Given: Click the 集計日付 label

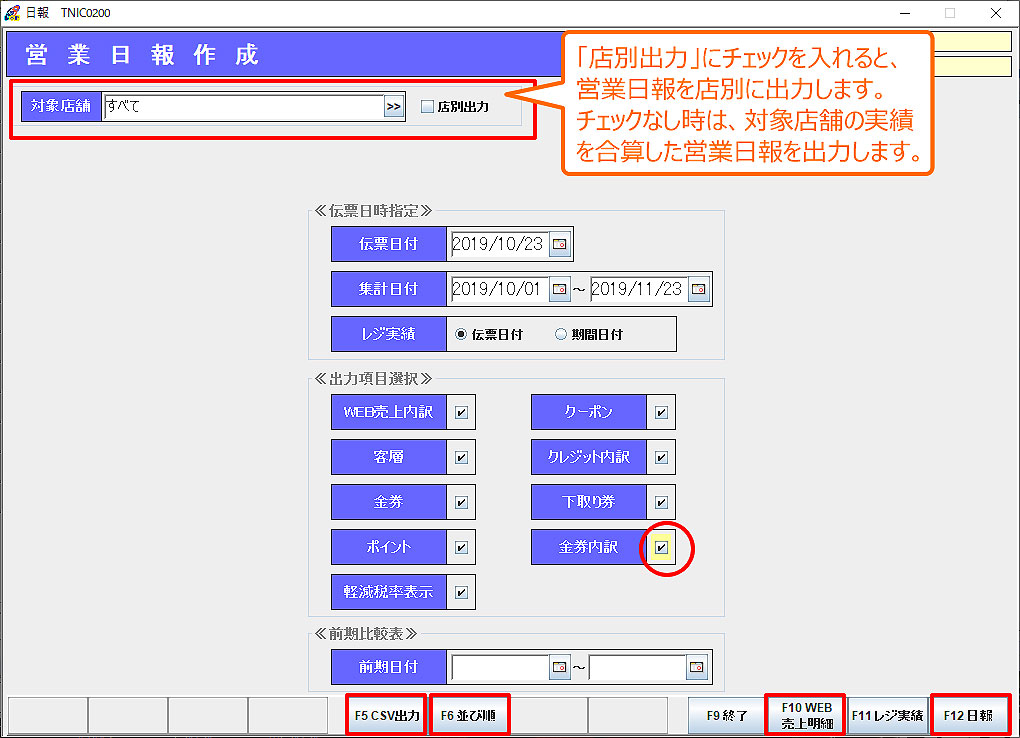Looking at the screenshot, I should 388,289.
